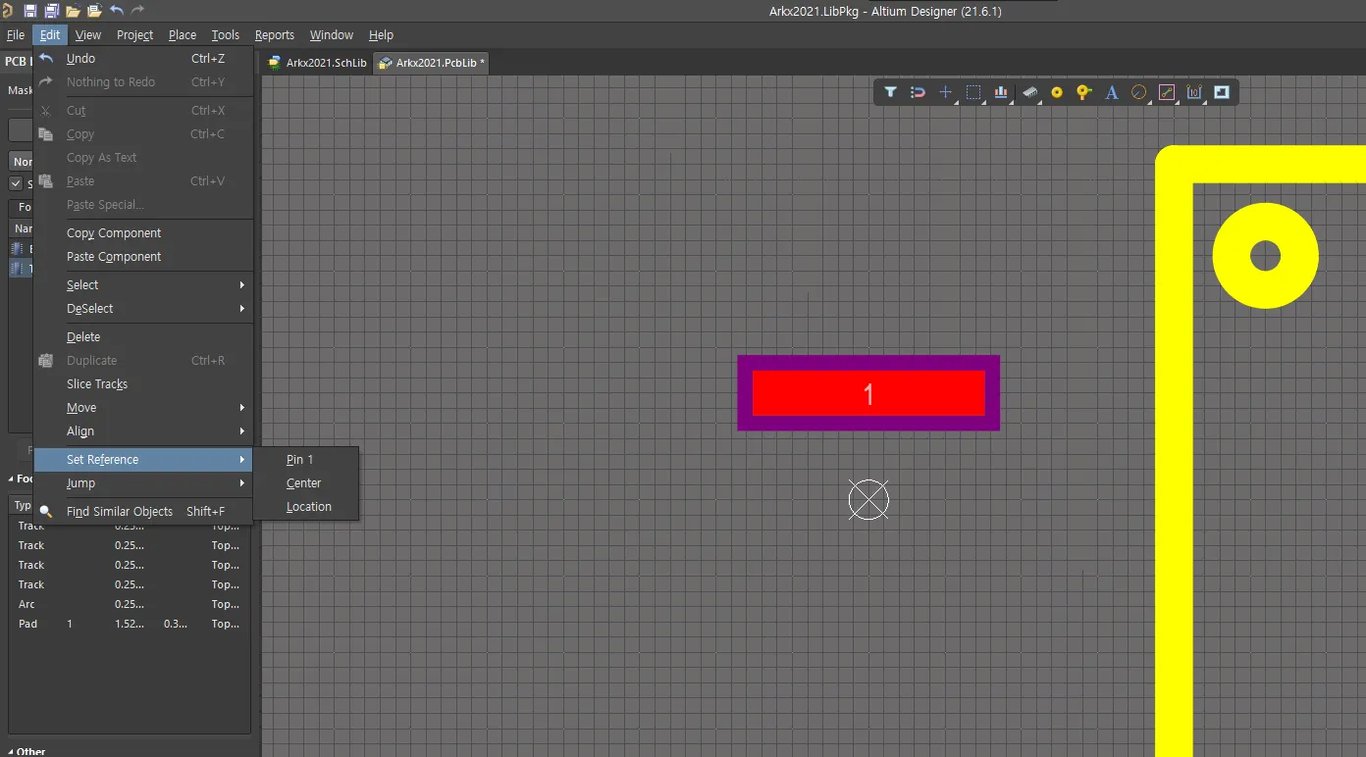Viewport: 1366px width, 757px height.
Task: Set reference to Pin 1
Action: click(x=306, y=460)
